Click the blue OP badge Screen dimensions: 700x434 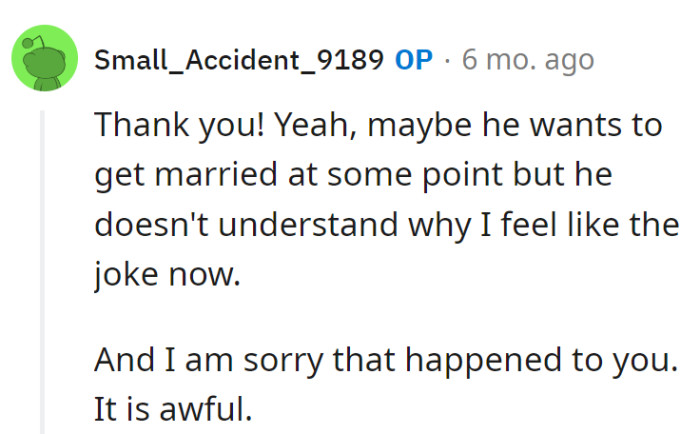coord(414,60)
